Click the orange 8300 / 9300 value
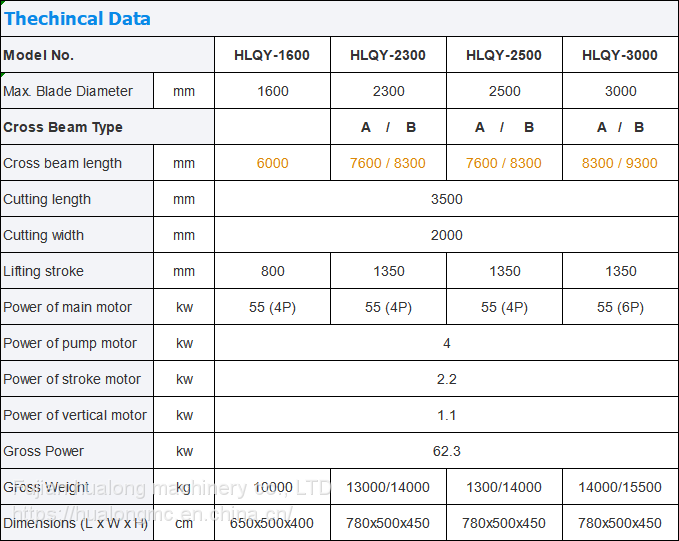The width and height of the screenshot is (679, 541). (620, 163)
